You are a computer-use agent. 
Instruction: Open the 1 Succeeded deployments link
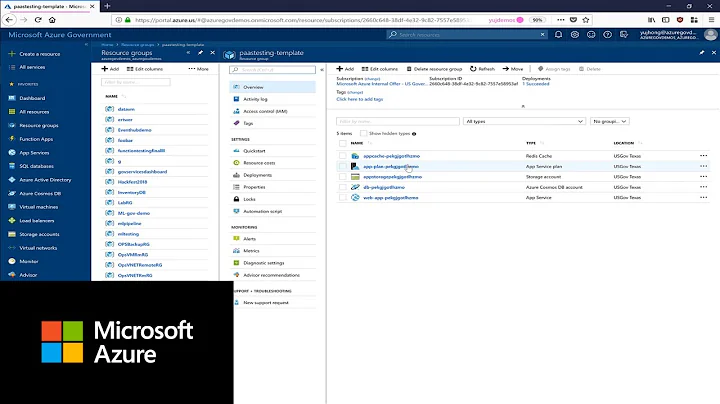tap(535, 84)
